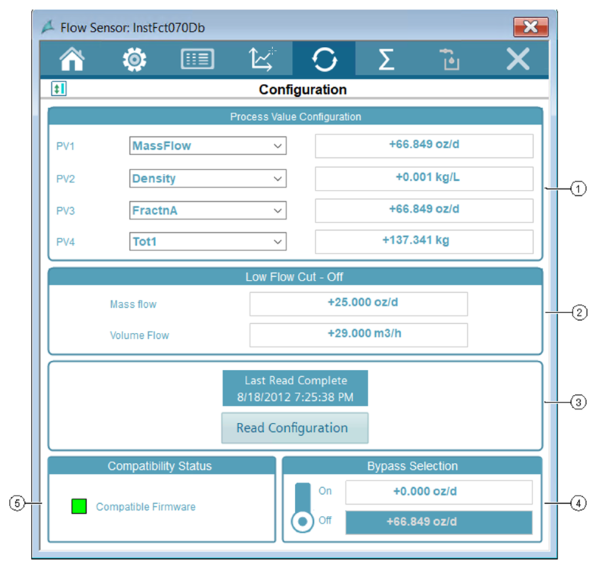
Task: Click the PV4 value +137.341 kg
Action: [x=424, y=242]
